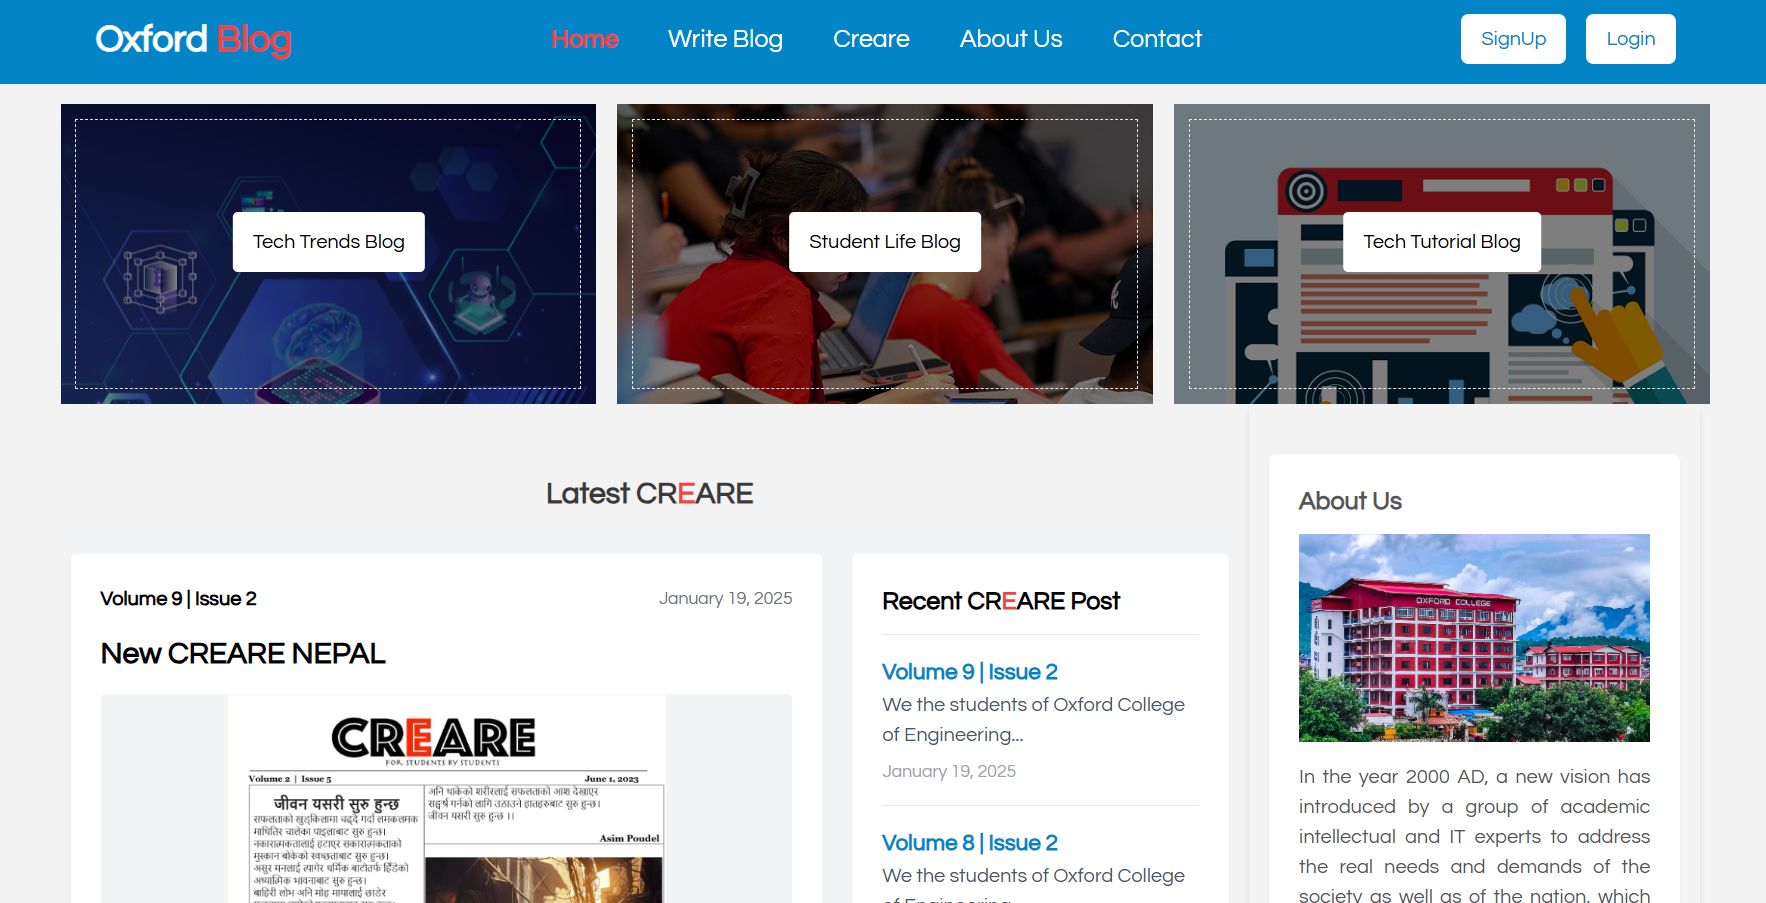Open Tech Trends Blog category
This screenshot has width=1766, height=903.
click(328, 242)
